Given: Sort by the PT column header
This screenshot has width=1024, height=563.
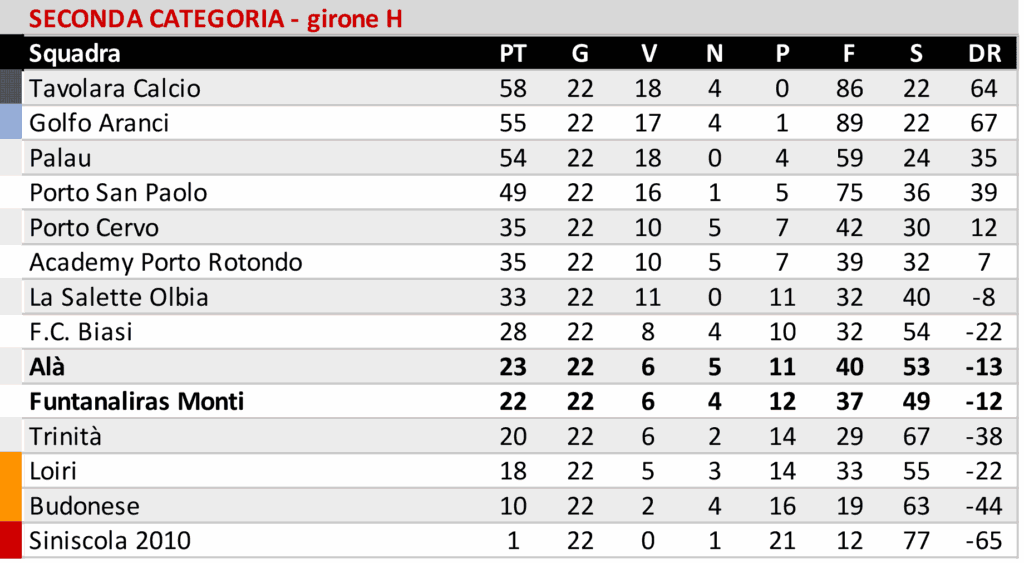Looking at the screenshot, I should point(512,54).
